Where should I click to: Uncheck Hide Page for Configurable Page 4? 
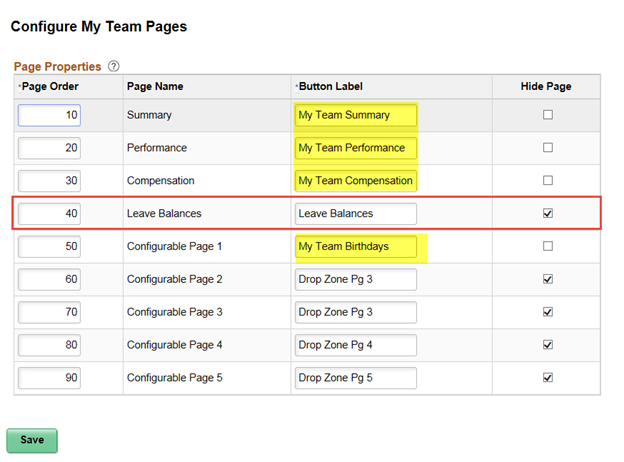547,345
